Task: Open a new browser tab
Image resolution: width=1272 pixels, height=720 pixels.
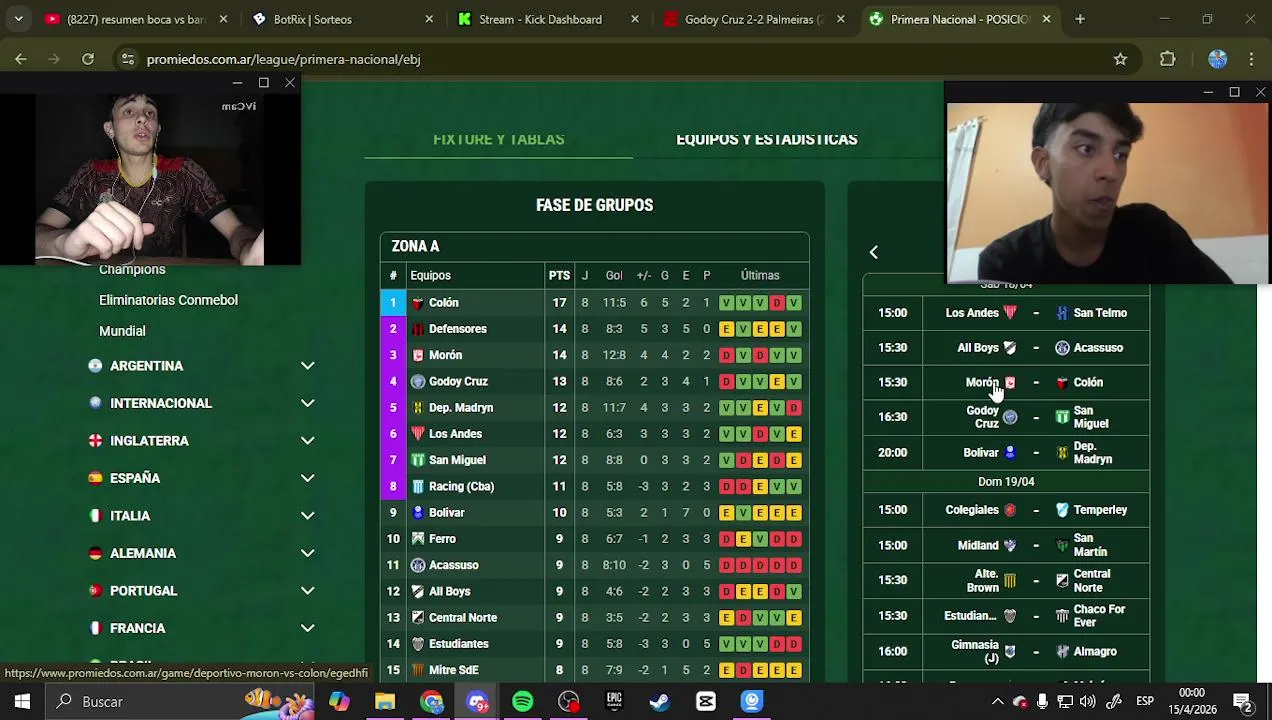Action: (1079, 19)
